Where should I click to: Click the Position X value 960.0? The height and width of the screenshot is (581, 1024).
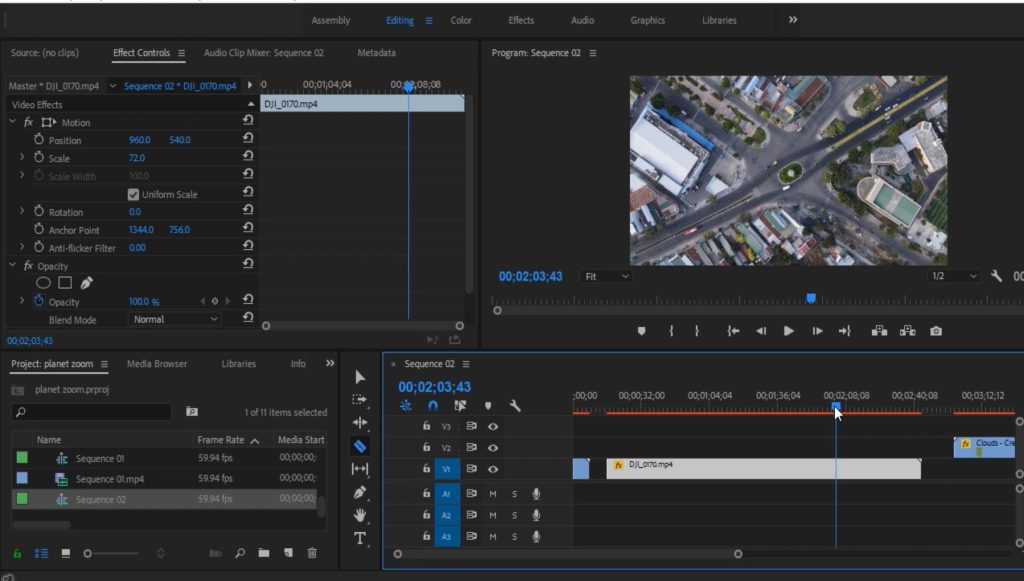tap(139, 140)
